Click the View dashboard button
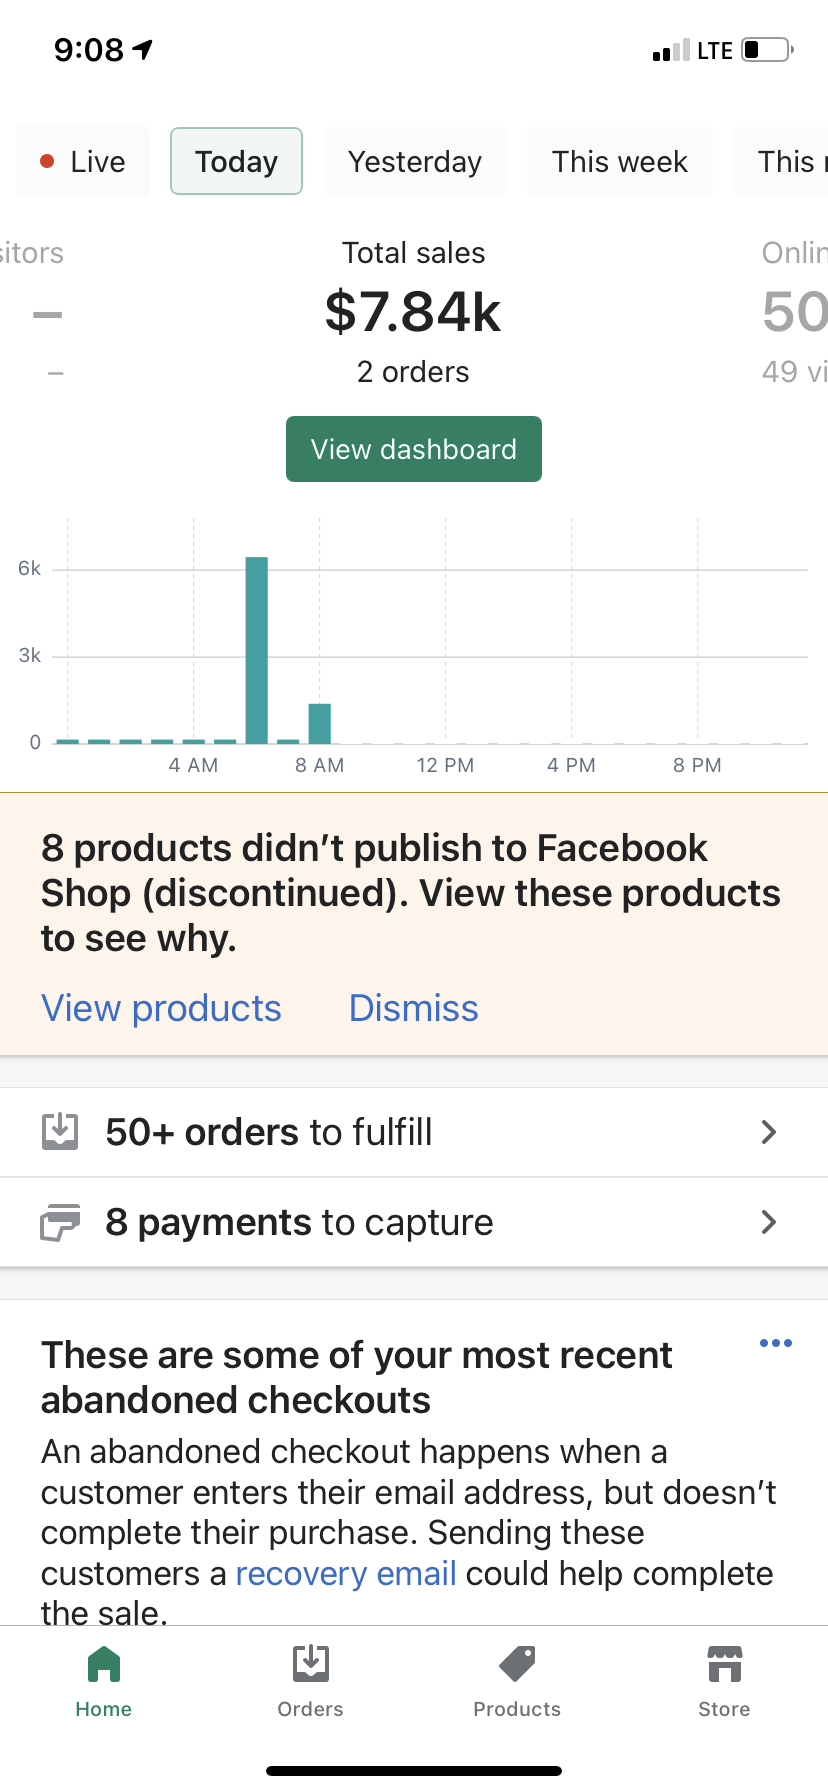This screenshot has width=828, height=1792. [x=414, y=449]
